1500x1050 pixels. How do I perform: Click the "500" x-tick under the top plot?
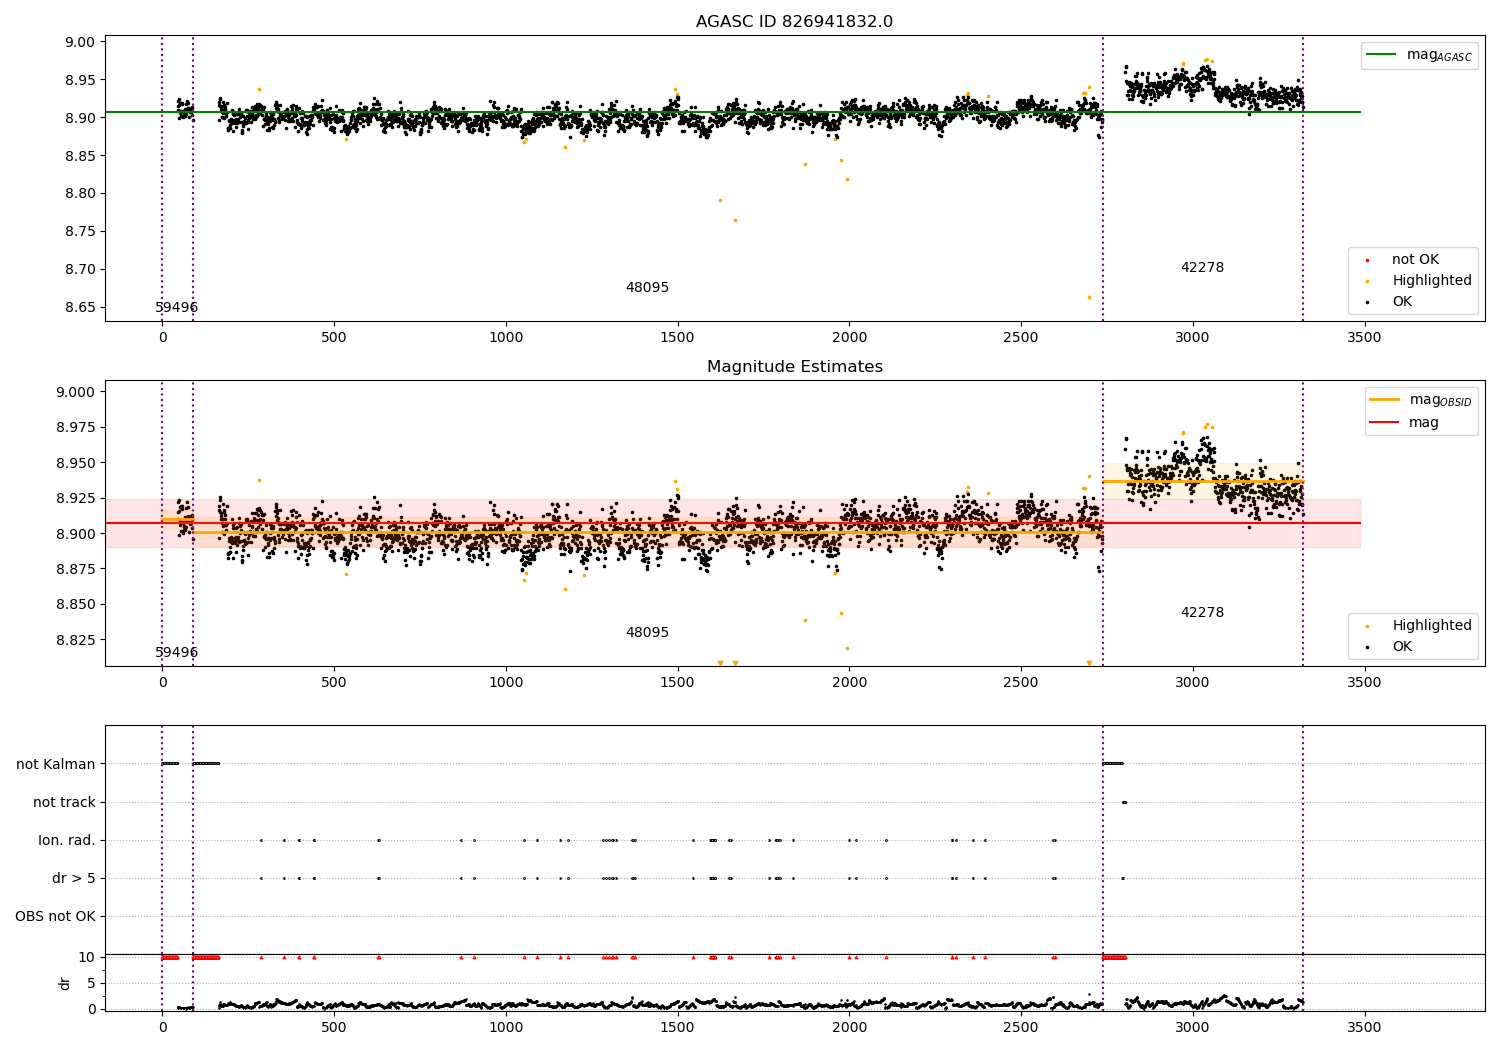pos(334,338)
